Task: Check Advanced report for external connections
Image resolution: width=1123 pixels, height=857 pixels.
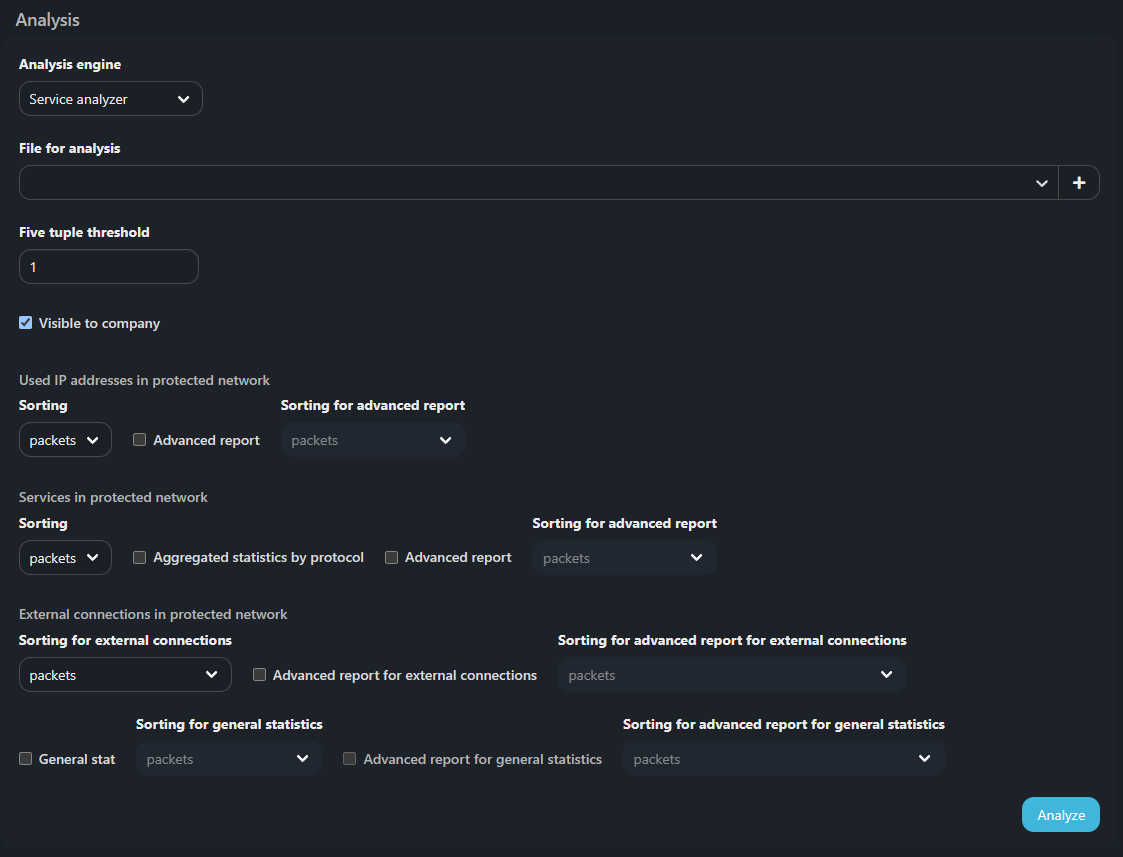Action: pos(260,675)
